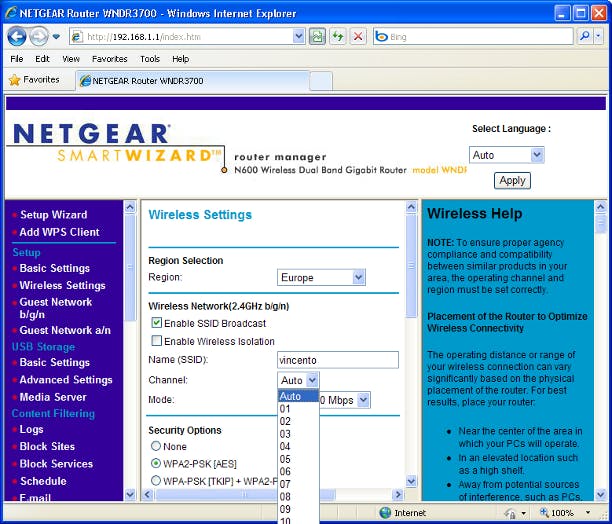Click the Refresh icon with green arrows
The width and height of the screenshot is (612, 524).
coord(338,37)
